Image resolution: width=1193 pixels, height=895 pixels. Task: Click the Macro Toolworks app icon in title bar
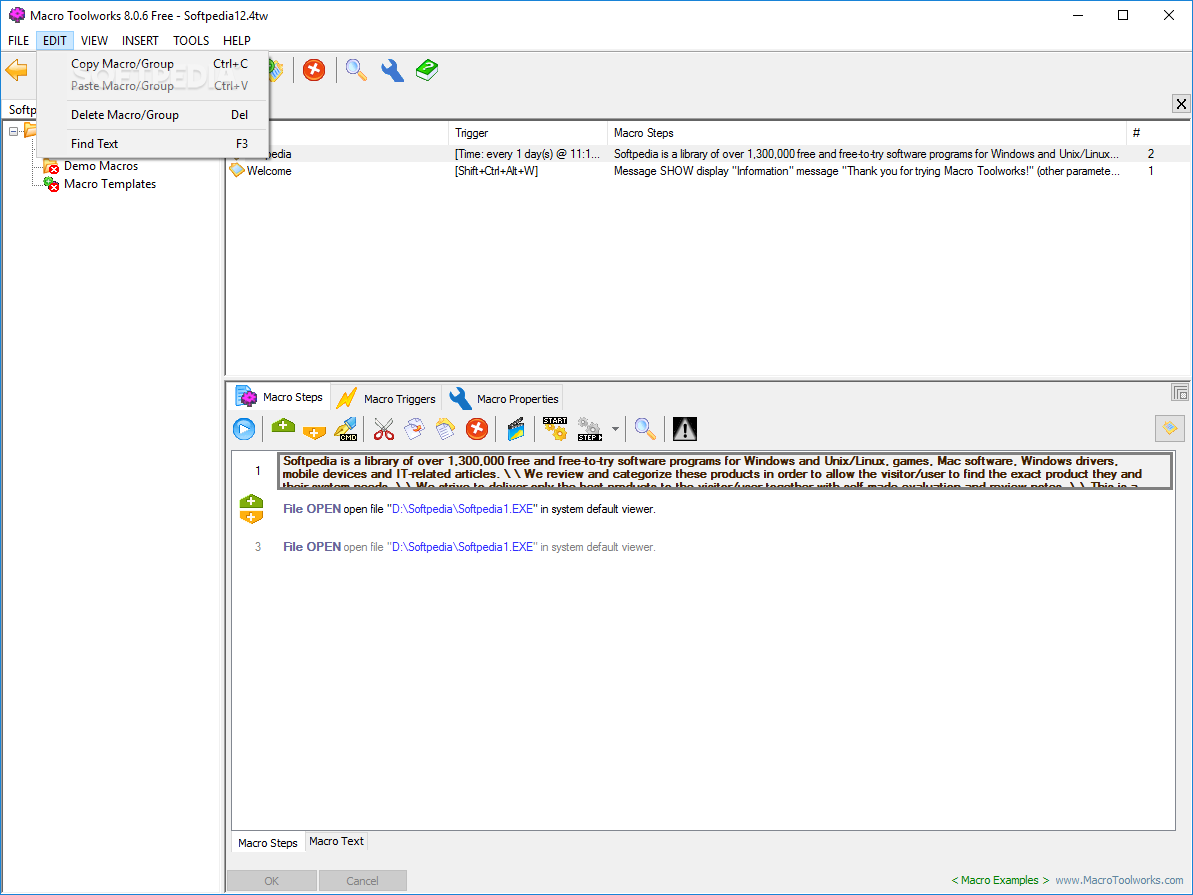17,15
